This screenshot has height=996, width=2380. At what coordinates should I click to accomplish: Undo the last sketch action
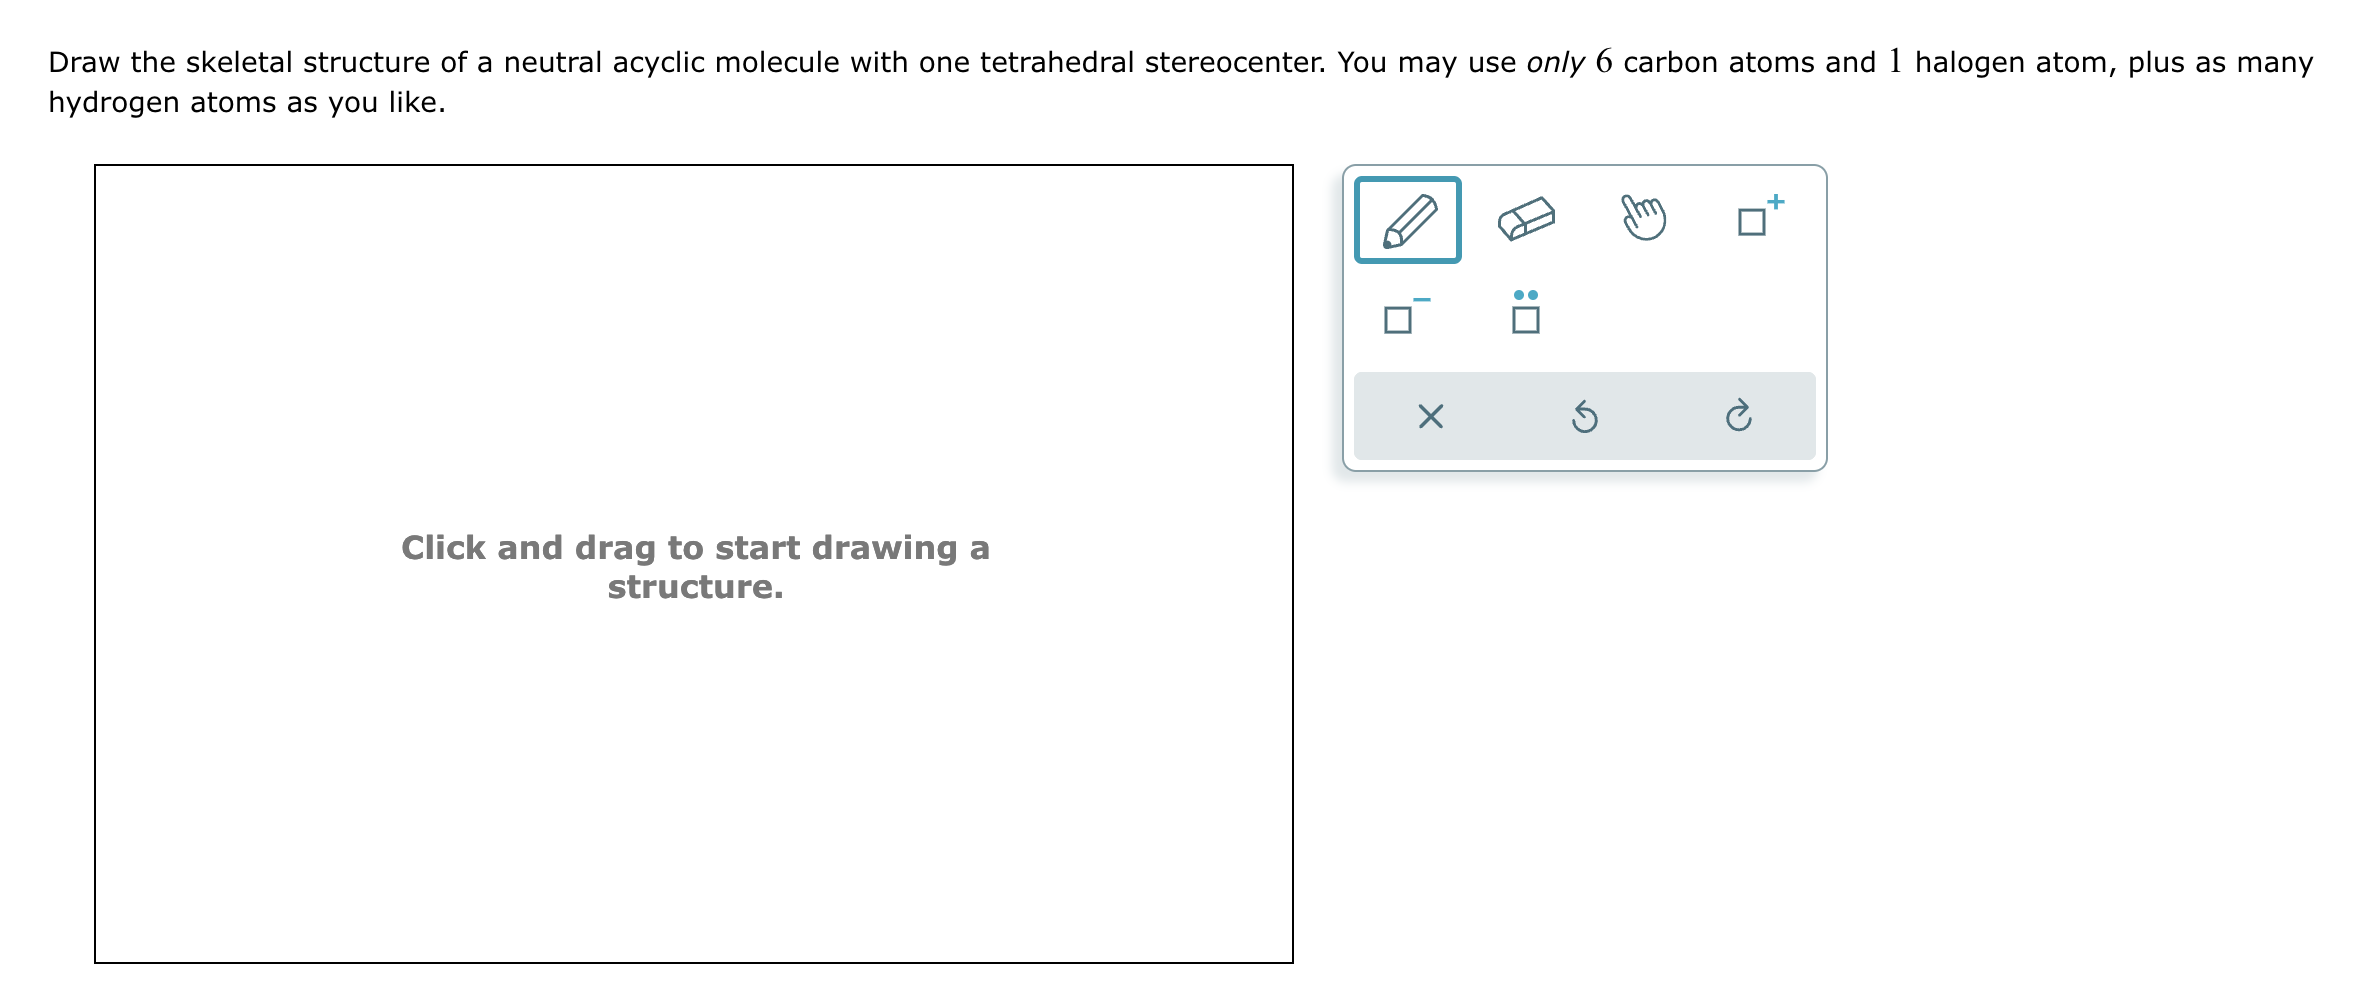tap(1584, 417)
